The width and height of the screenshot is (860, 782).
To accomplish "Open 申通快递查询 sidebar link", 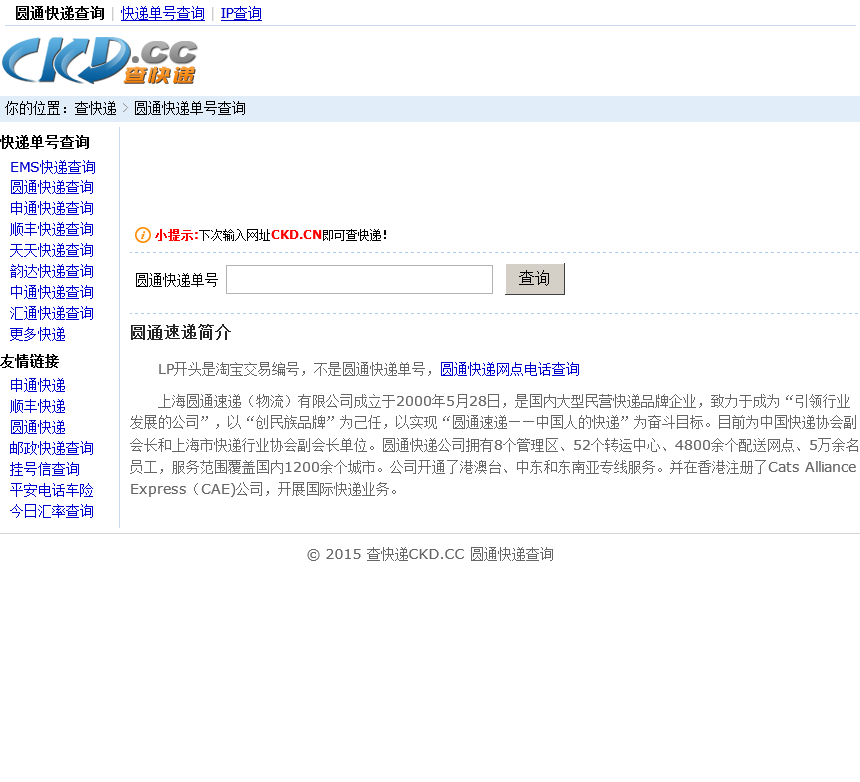I will [52, 208].
